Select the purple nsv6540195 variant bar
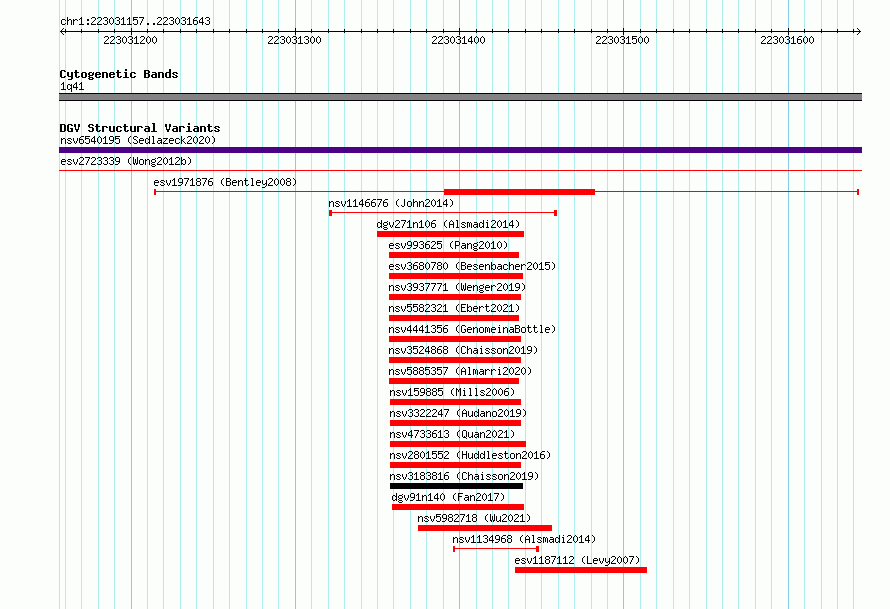 click(460, 150)
